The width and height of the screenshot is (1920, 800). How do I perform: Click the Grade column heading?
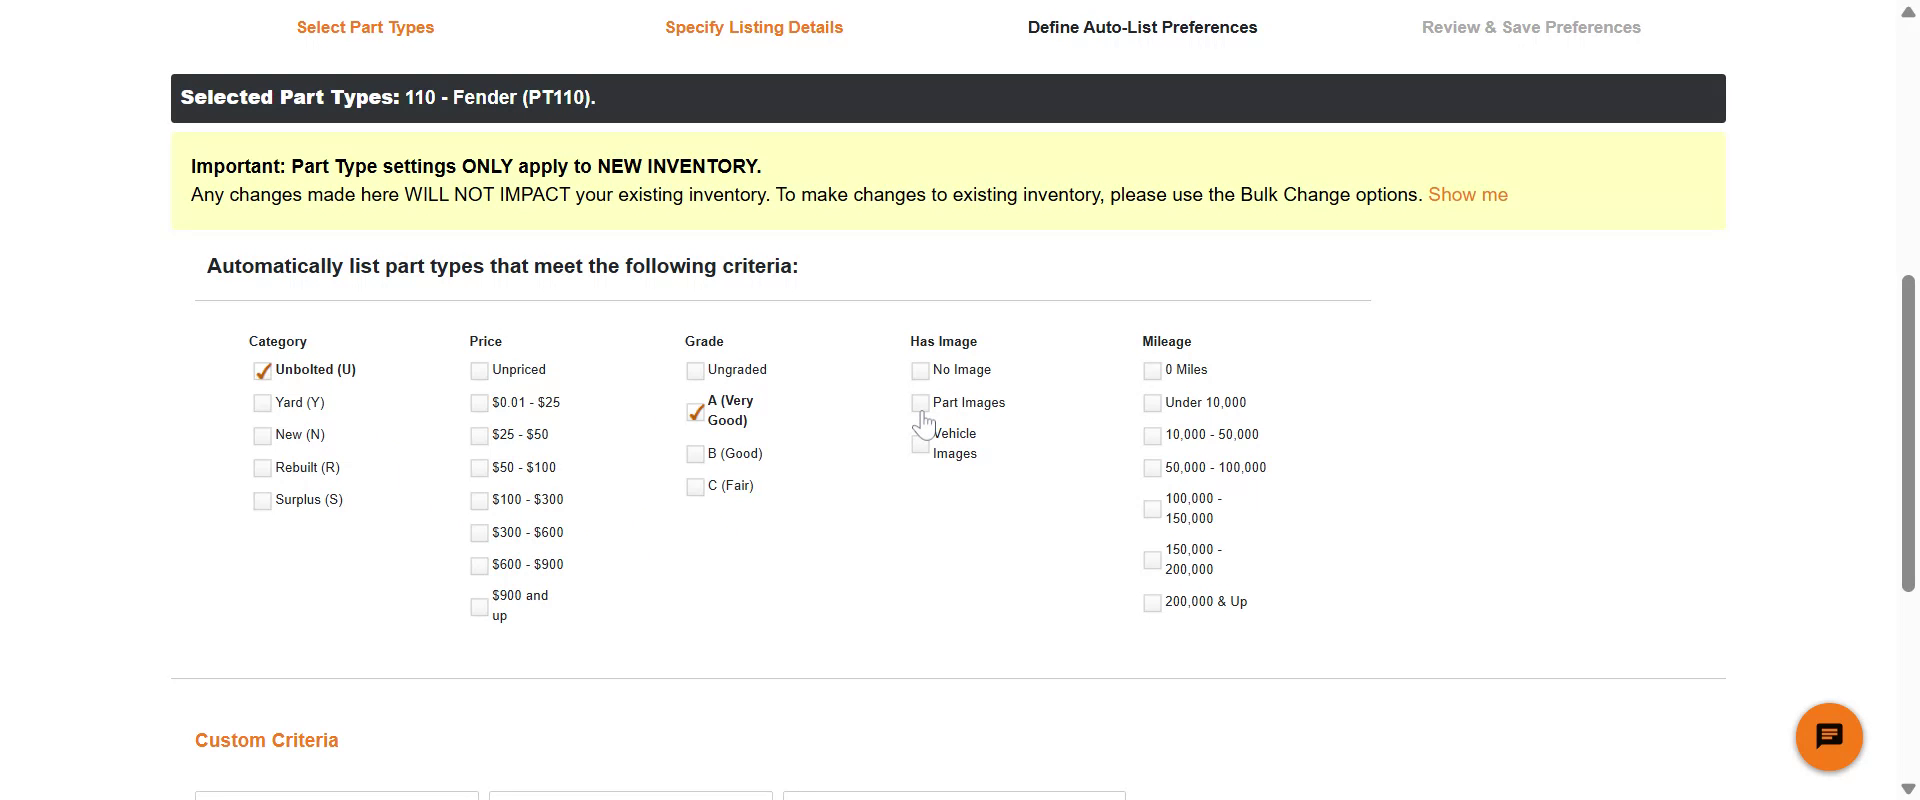(704, 341)
